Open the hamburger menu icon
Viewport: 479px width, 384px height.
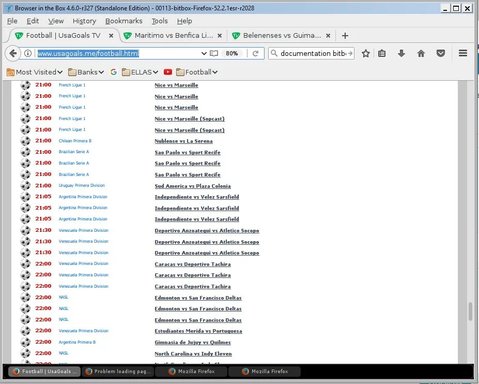[x=463, y=53]
